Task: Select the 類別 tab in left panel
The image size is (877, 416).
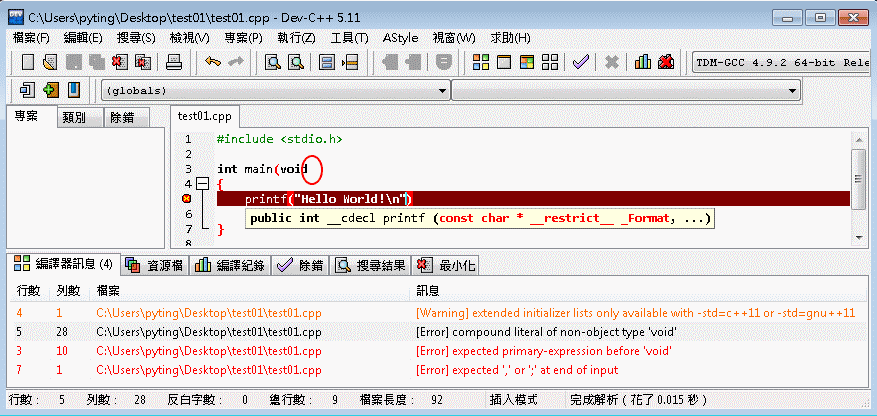Action: point(73,117)
